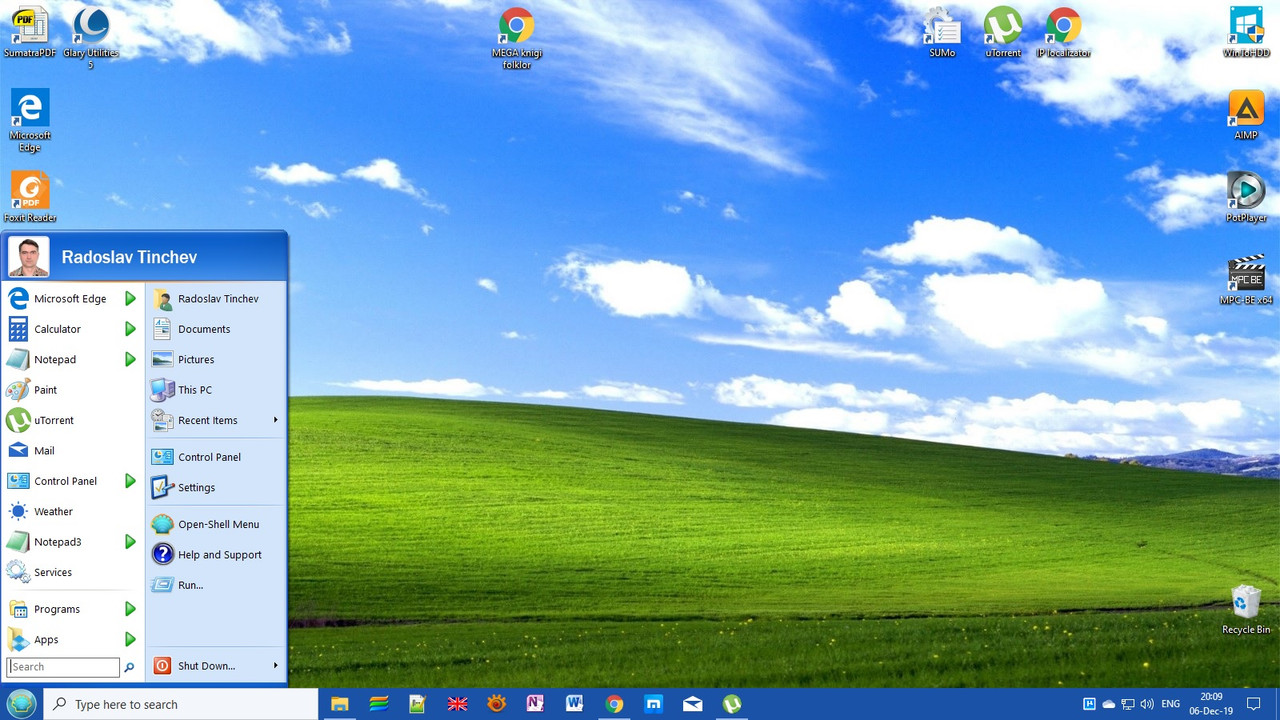Expand the Notepad green arrow
Image resolution: width=1280 pixels, height=720 pixels.
pyautogui.click(x=130, y=359)
